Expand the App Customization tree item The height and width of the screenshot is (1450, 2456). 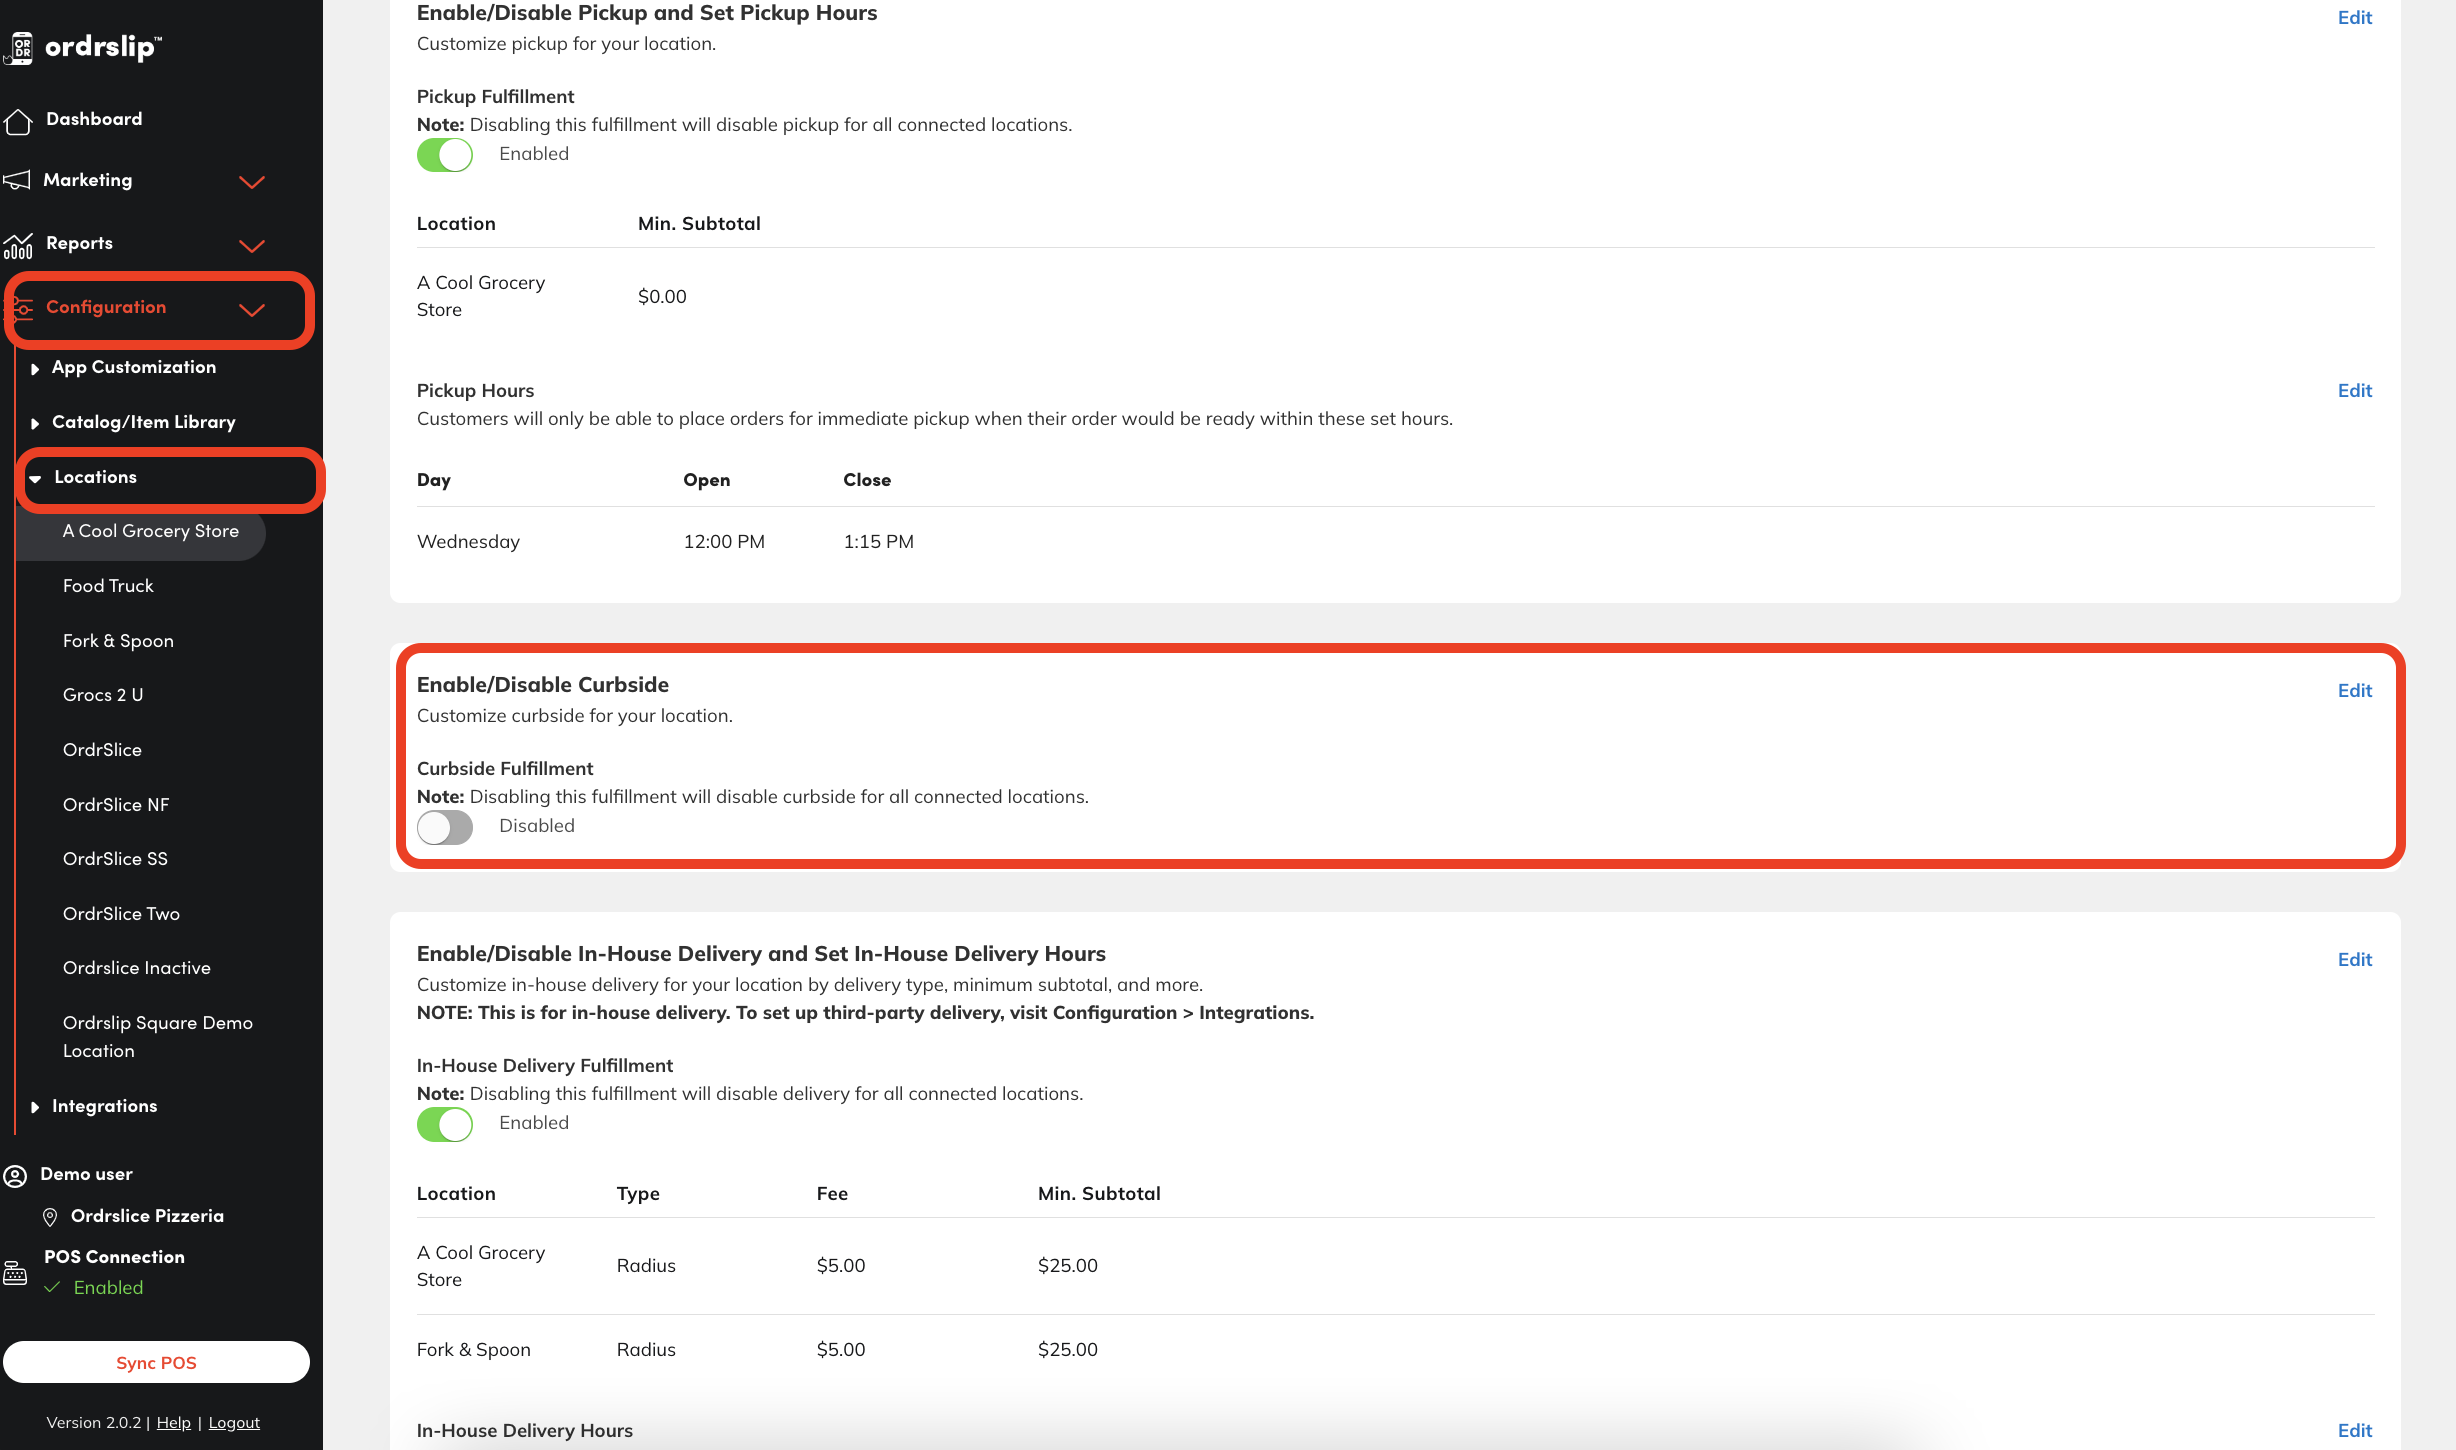(x=35, y=369)
